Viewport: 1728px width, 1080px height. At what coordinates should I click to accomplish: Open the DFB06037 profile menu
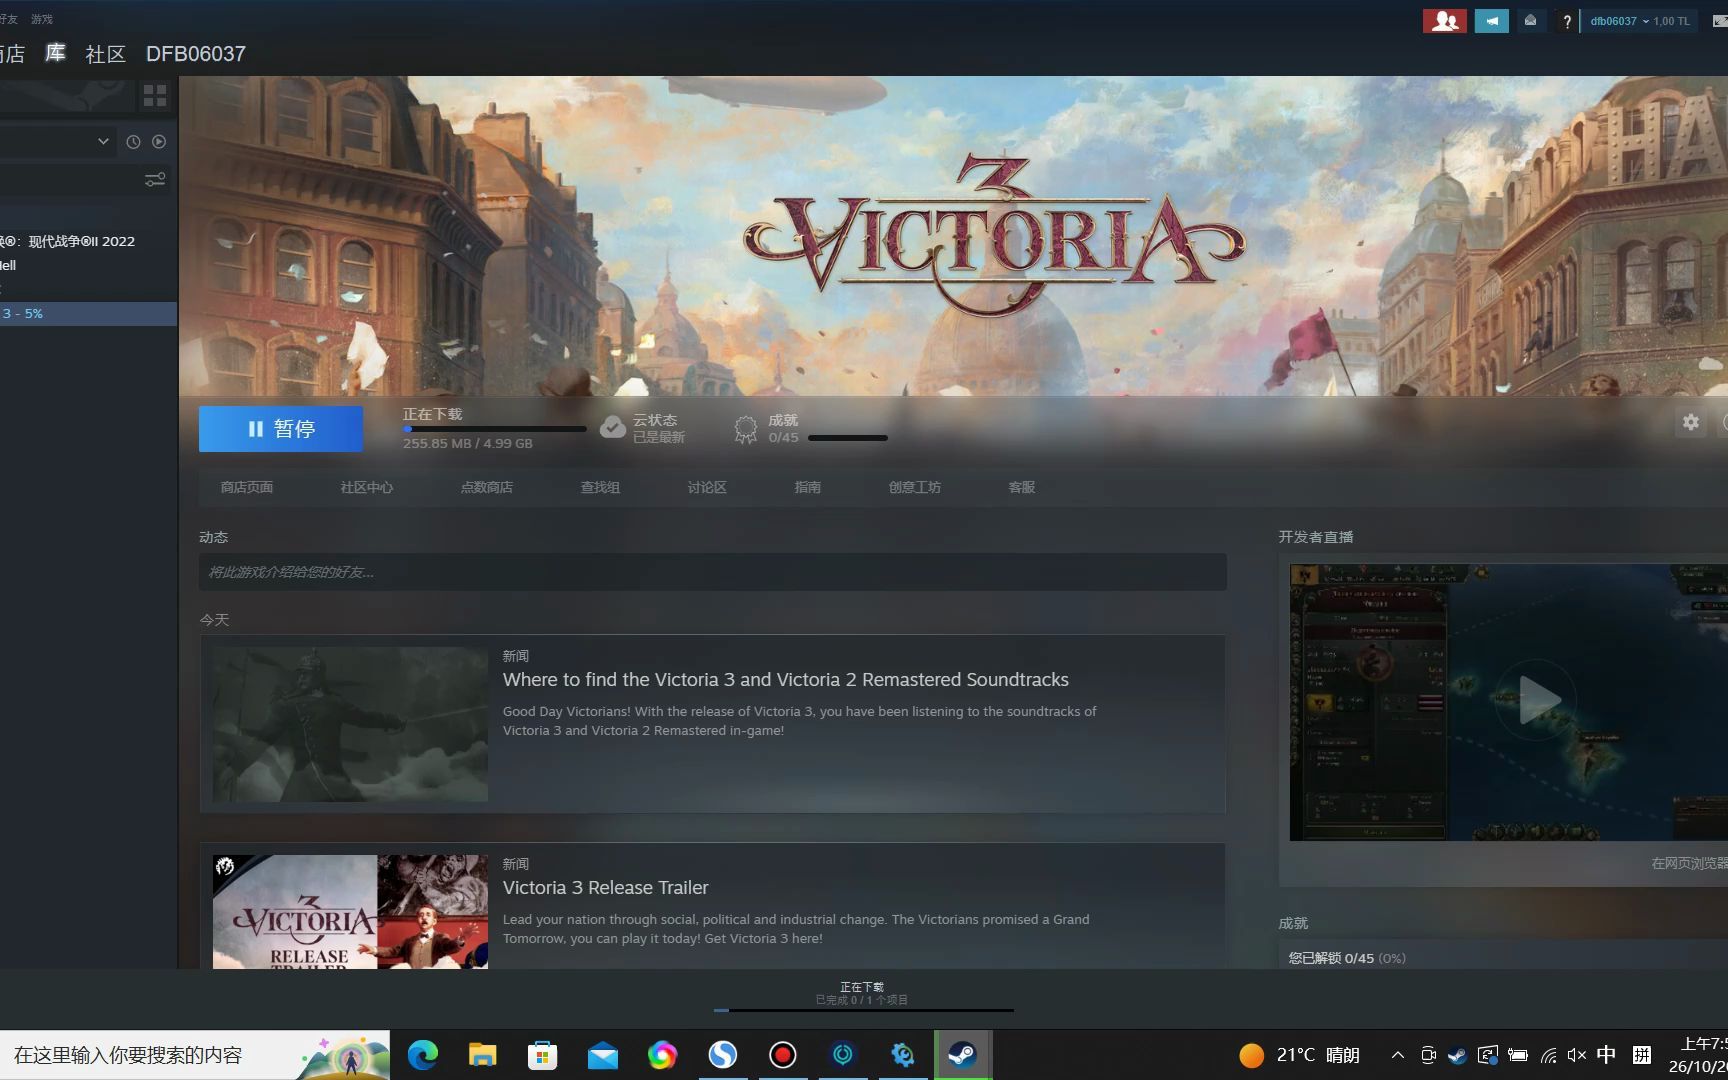pyautogui.click(x=196, y=54)
